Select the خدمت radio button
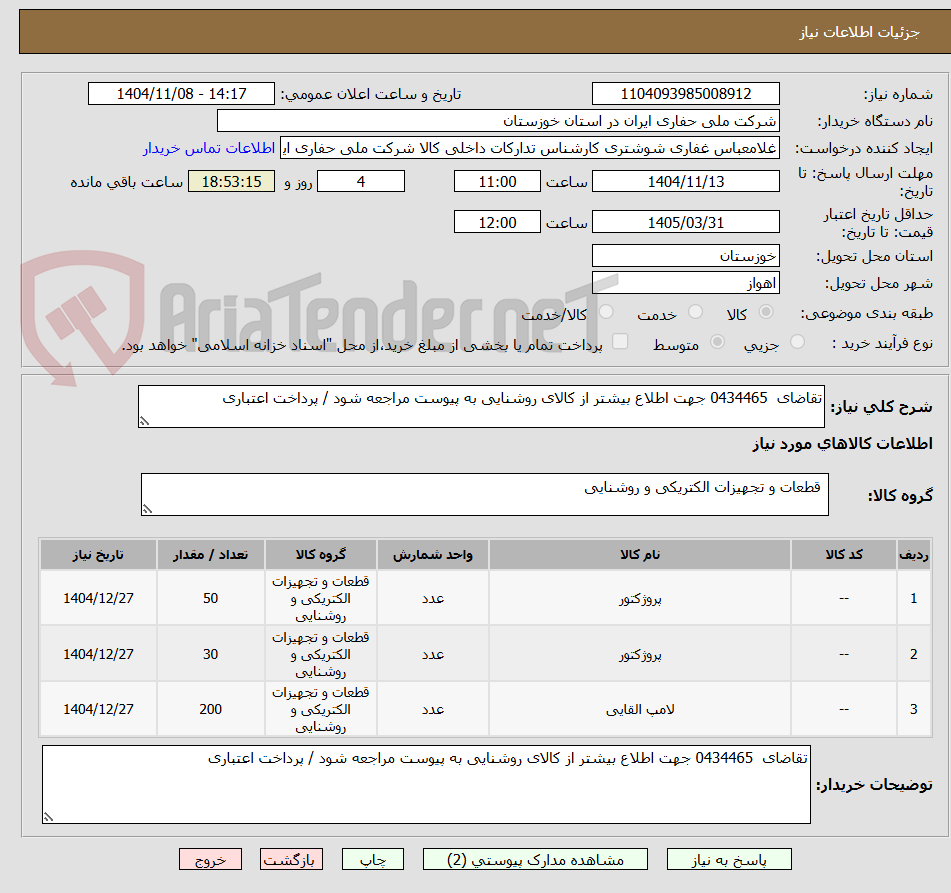 coord(694,312)
